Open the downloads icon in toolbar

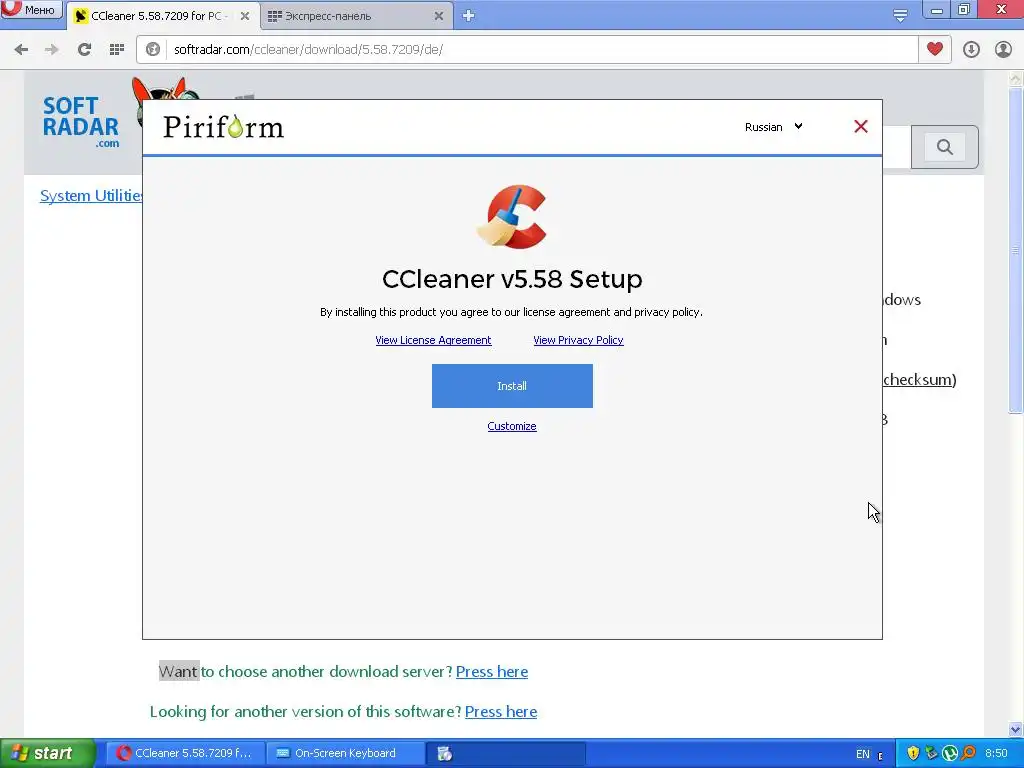pyautogui.click(x=971, y=50)
